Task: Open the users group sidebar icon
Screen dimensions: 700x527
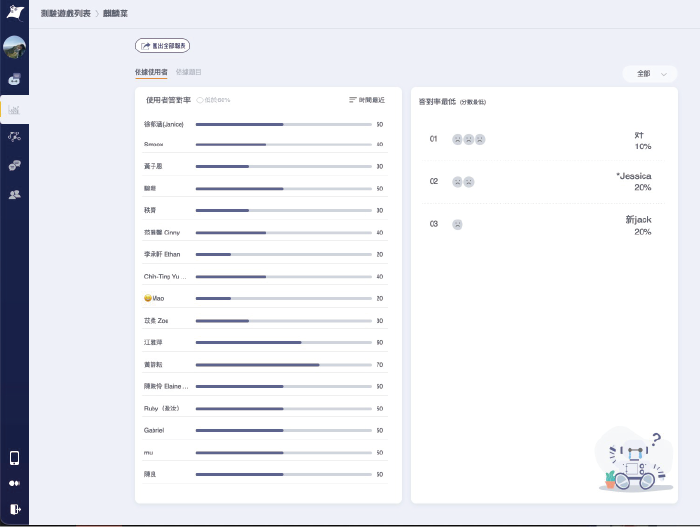Action: pyautogui.click(x=15, y=194)
